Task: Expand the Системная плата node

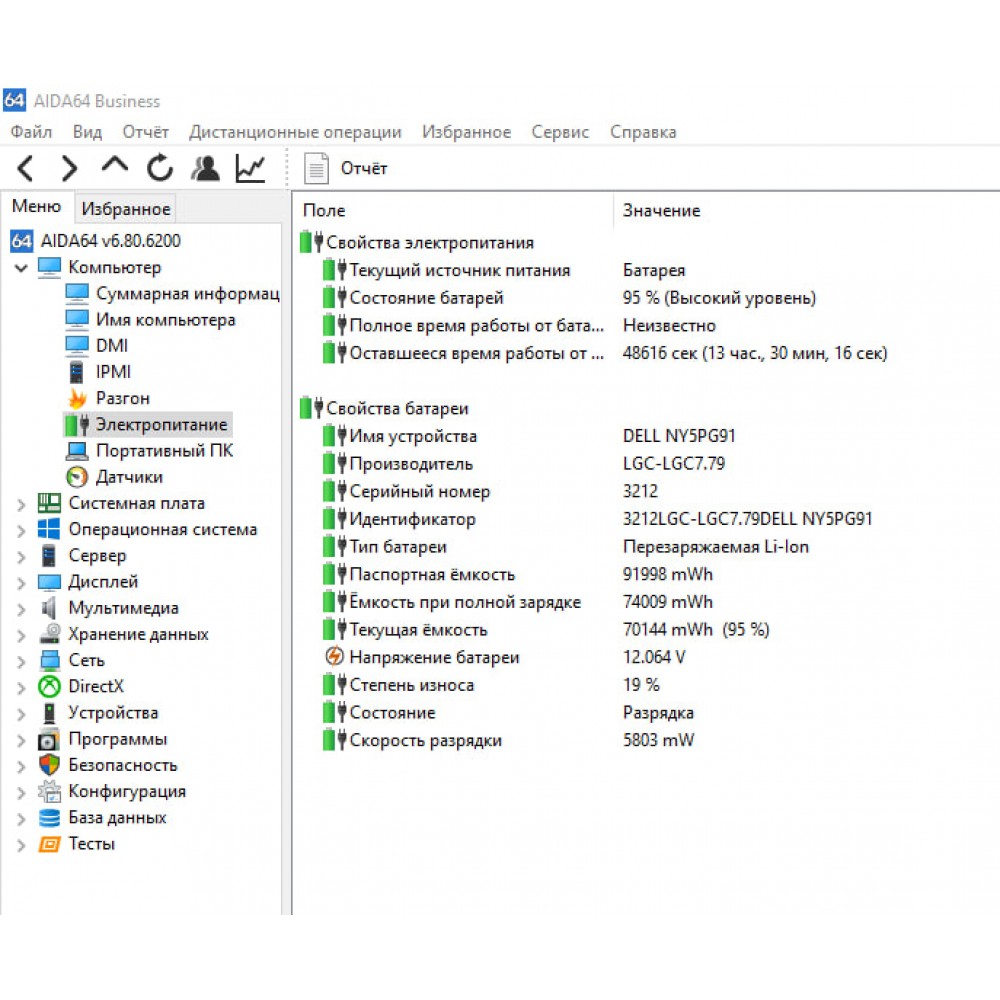Action: point(21,505)
